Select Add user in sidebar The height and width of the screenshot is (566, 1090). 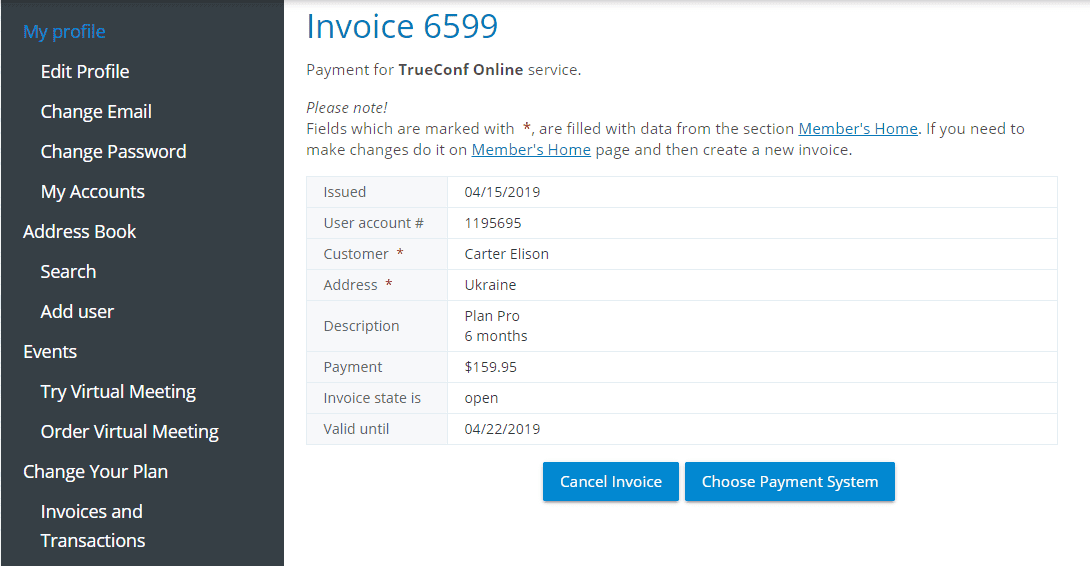(76, 312)
